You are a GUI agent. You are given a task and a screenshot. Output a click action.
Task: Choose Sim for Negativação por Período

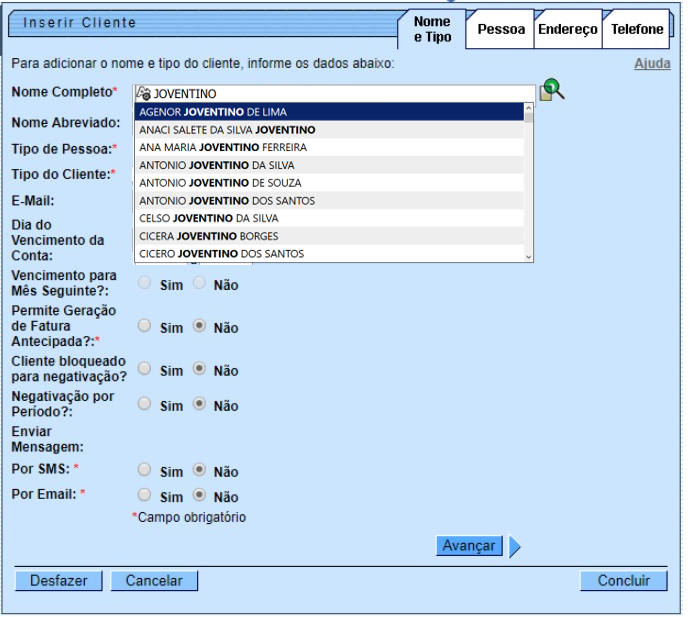click(x=145, y=404)
